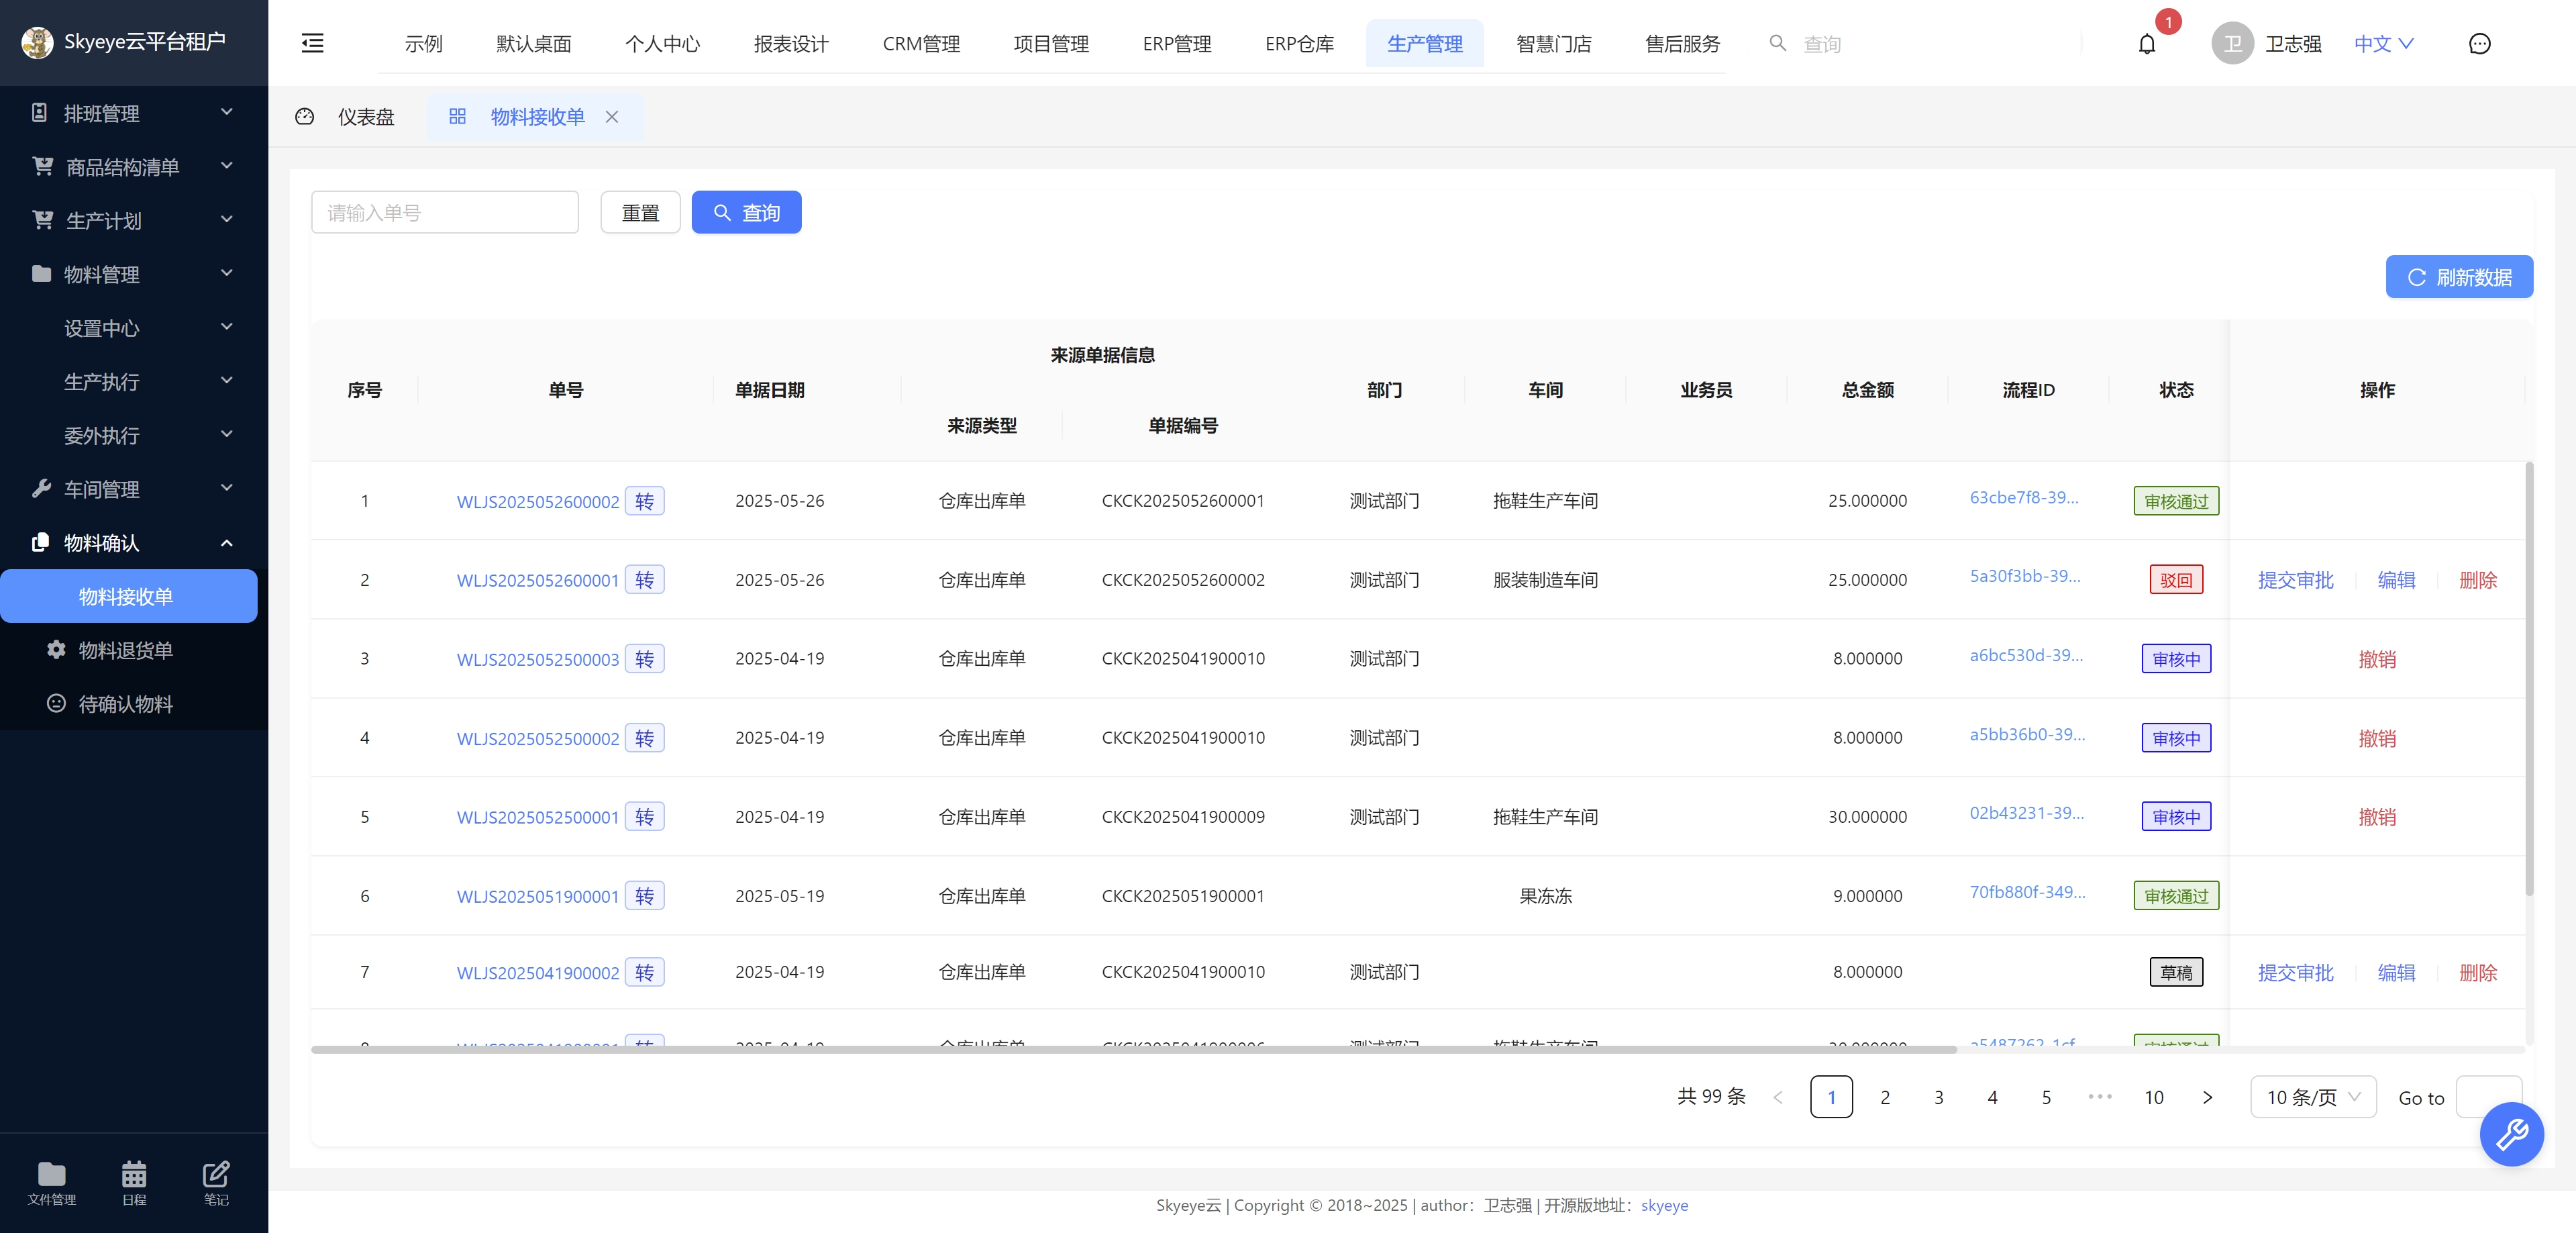Click the 转 icon for WLJS2025052500003

coord(644,659)
